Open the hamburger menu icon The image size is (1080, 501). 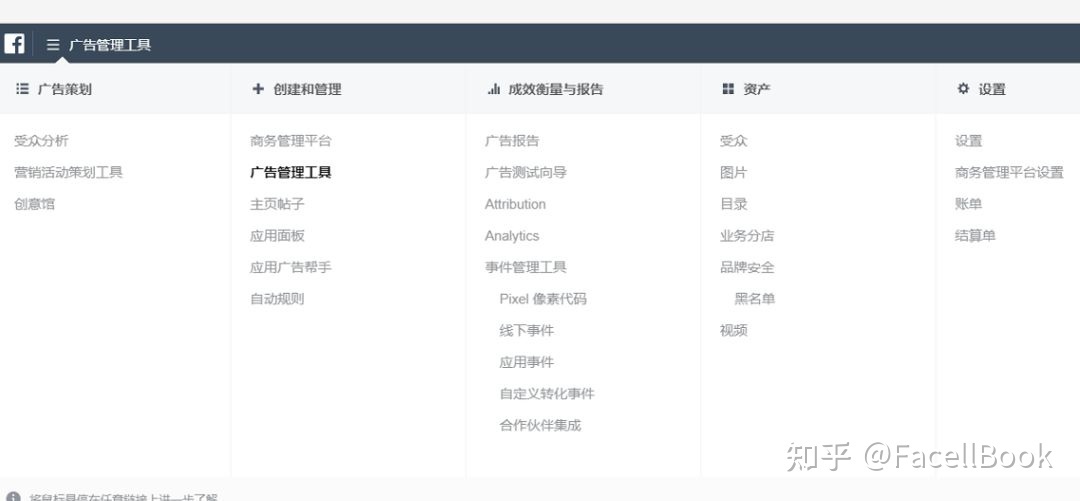[x=53, y=45]
